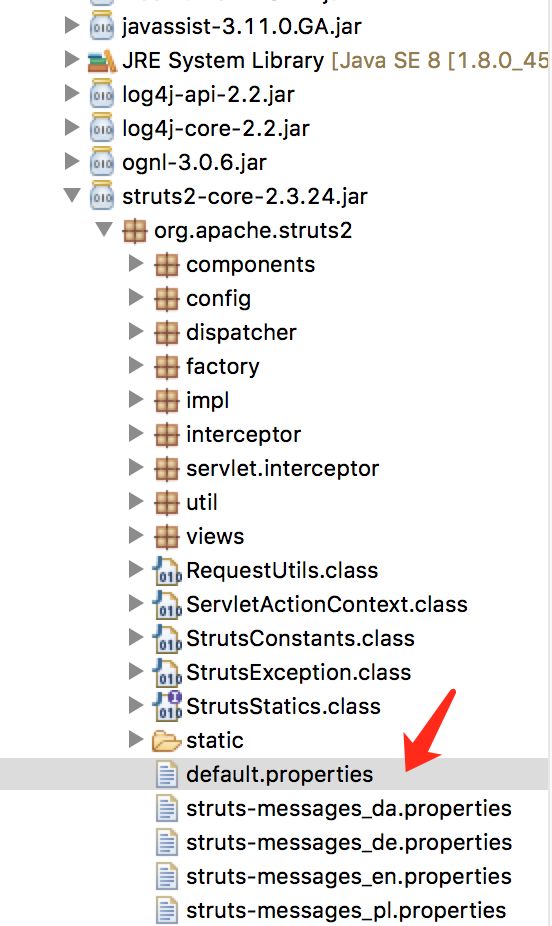Collapse the struts2-core-2.3.24.jar node
Screen dimensions: 552x926
pyautogui.click(x=72, y=195)
